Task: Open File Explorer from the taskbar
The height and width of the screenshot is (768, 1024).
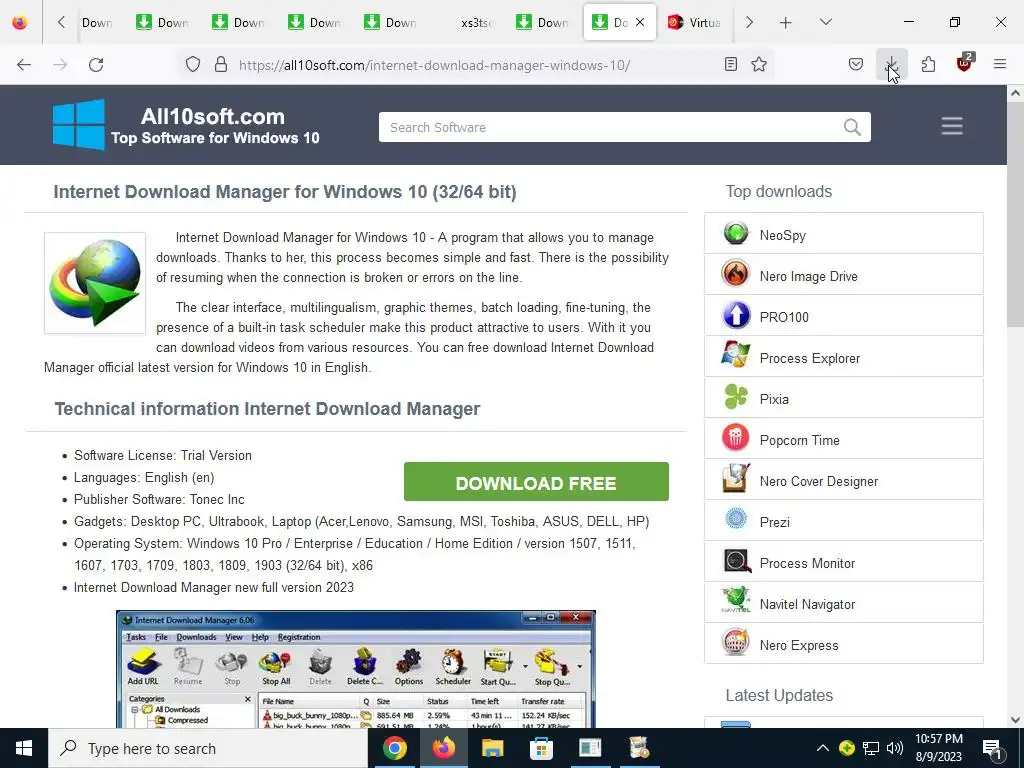Action: point(492,748)
